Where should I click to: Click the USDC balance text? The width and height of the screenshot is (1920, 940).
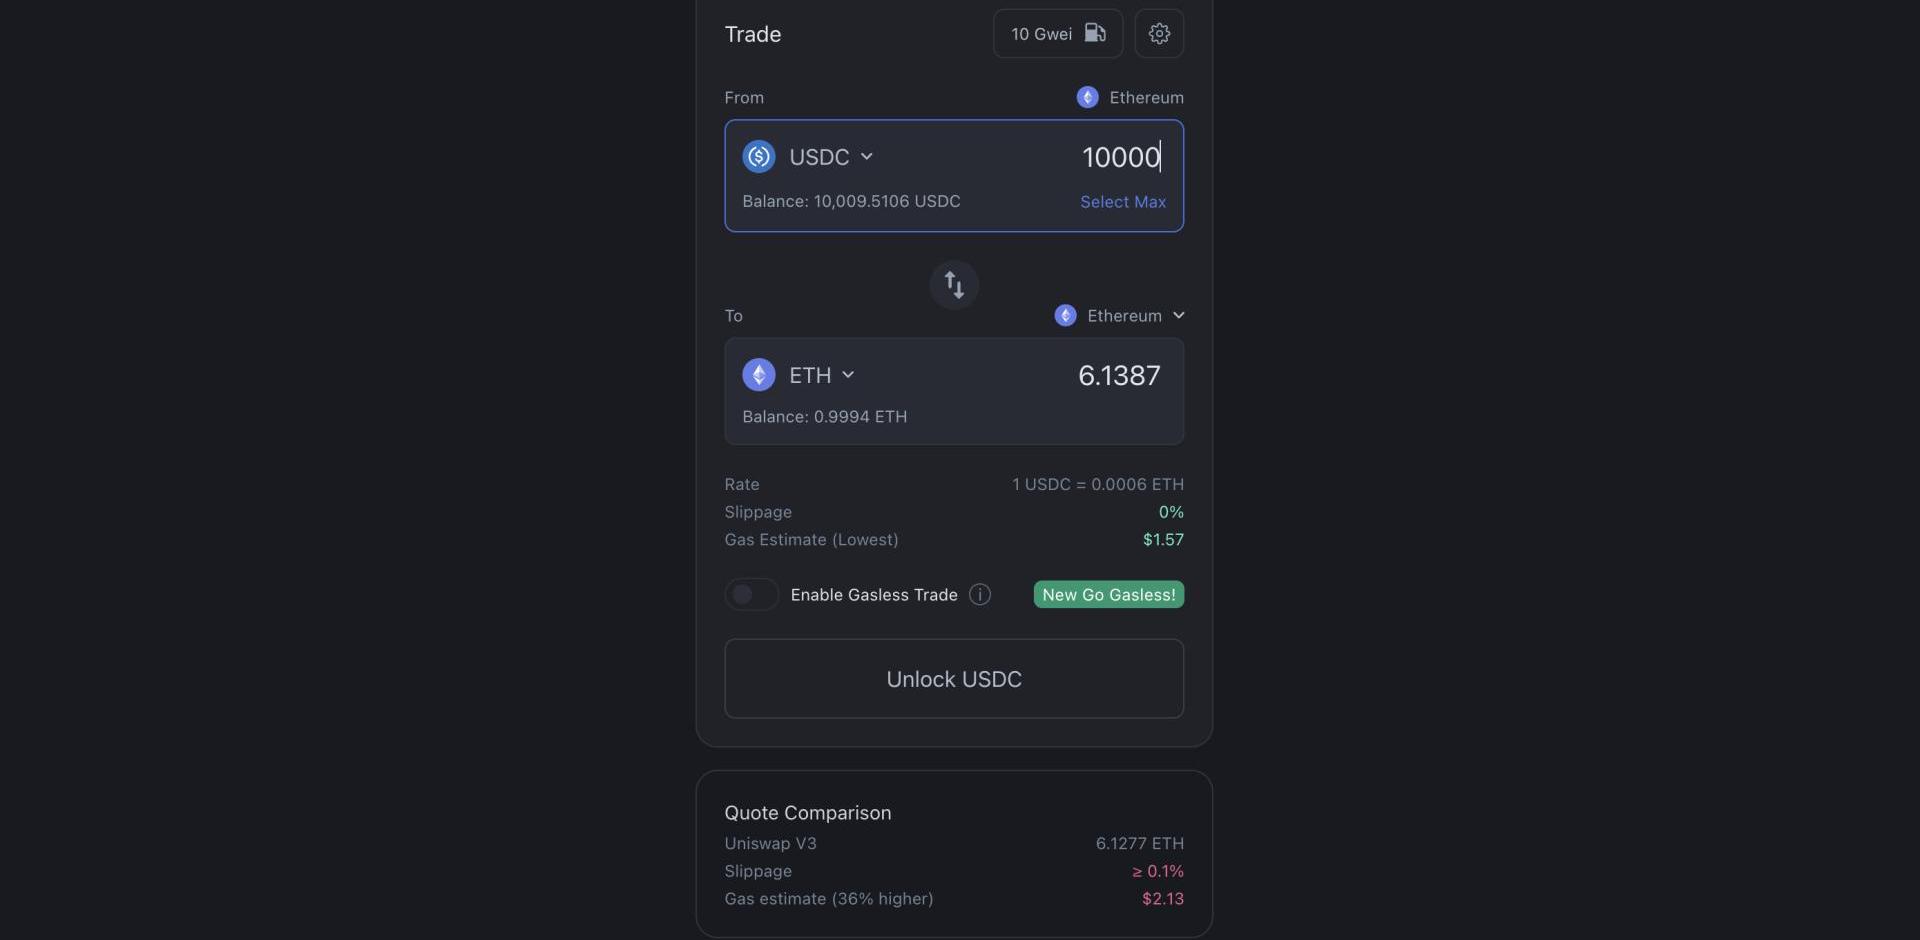[x=851, y=202]
